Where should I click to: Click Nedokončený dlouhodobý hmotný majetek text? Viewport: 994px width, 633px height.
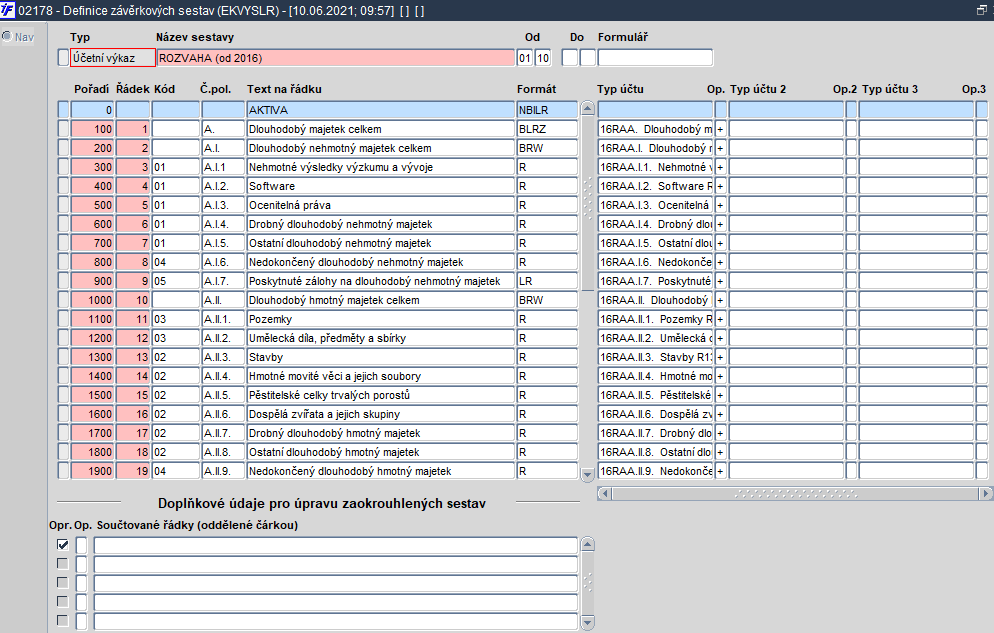(350, 471)
